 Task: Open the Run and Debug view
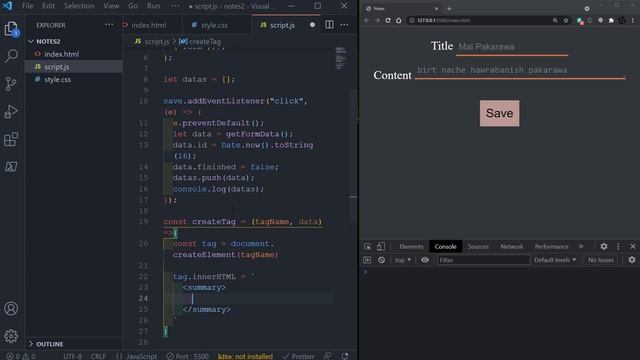point(11,111)
